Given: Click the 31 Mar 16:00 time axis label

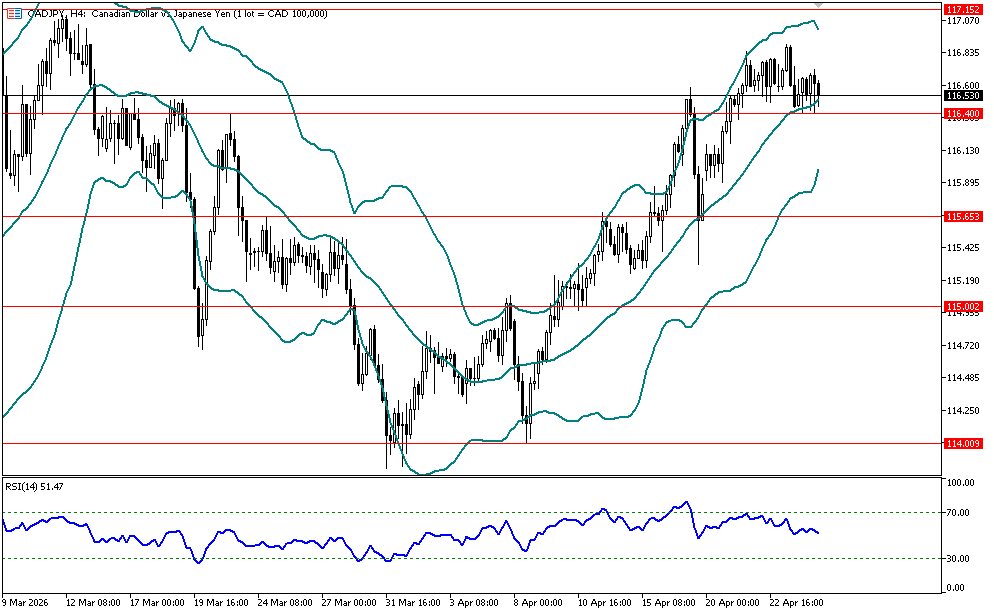Looking at the screenshot, I should [x=415, y=603].
